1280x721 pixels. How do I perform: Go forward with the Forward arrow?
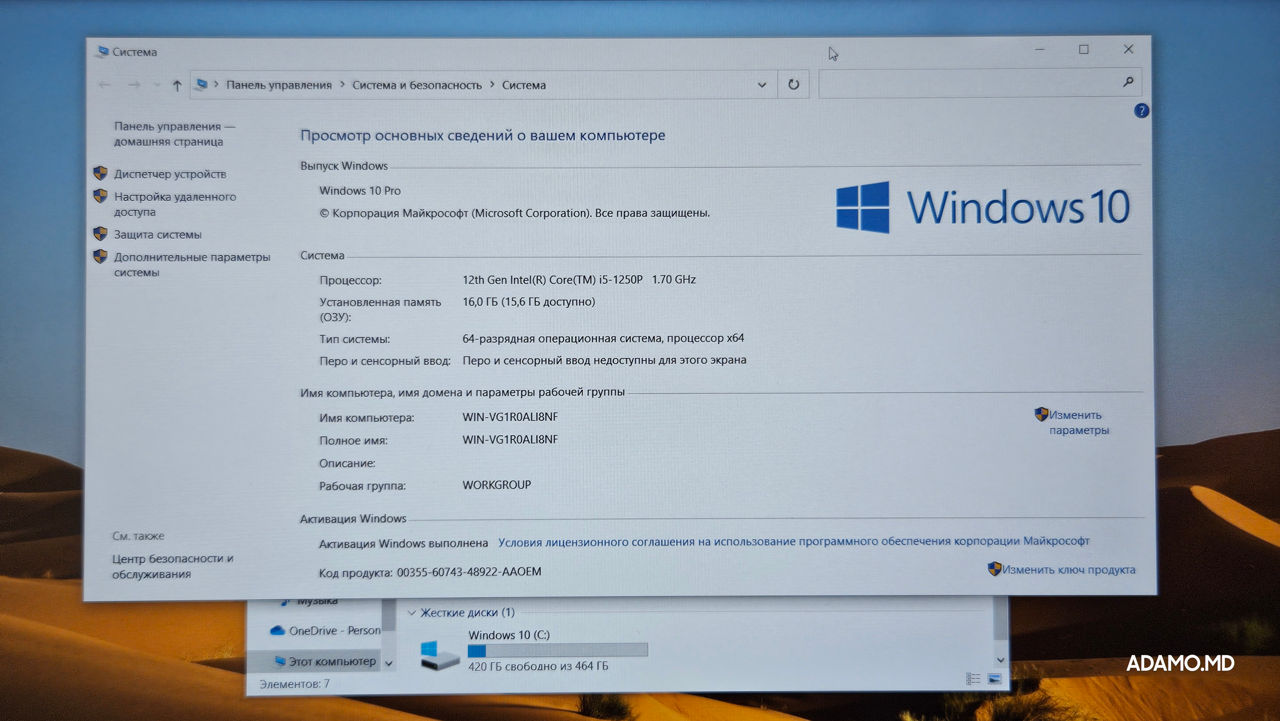[x=135, y=86]
